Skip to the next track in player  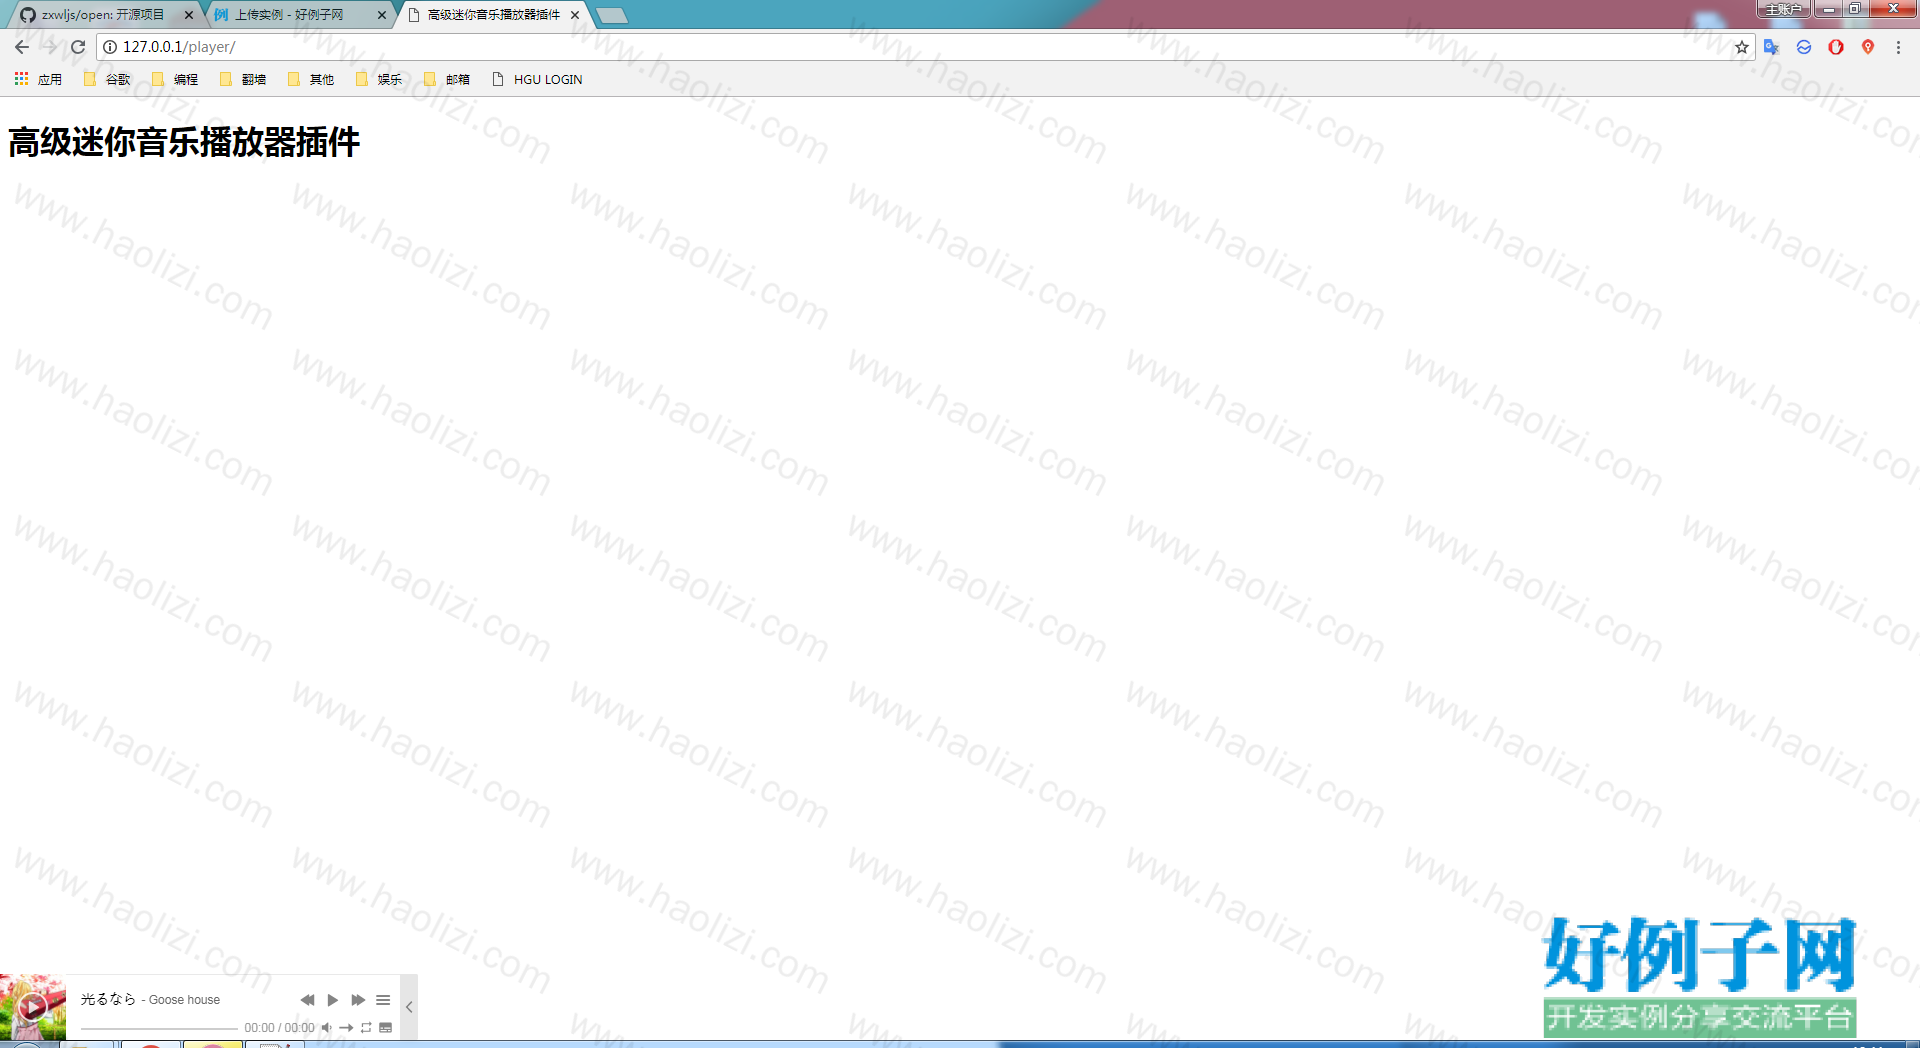(358, 1000)
